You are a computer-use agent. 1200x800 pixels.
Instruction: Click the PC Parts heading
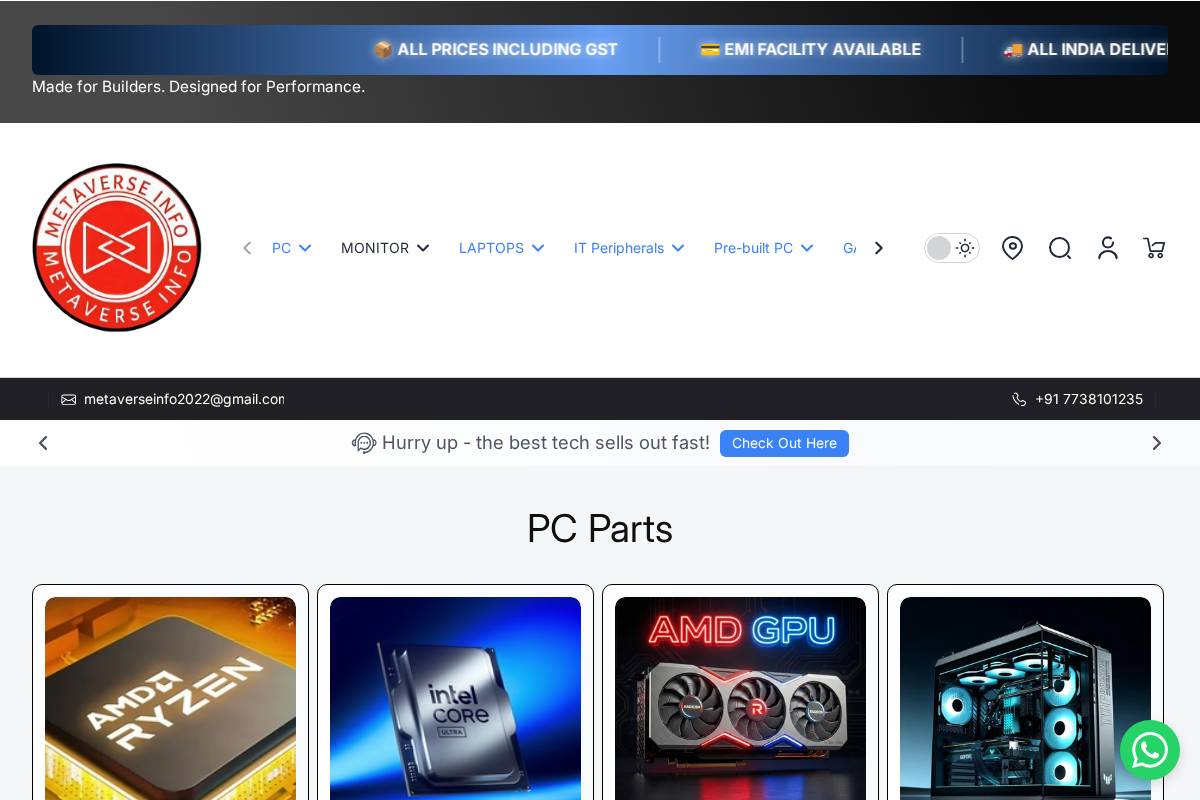600,528
